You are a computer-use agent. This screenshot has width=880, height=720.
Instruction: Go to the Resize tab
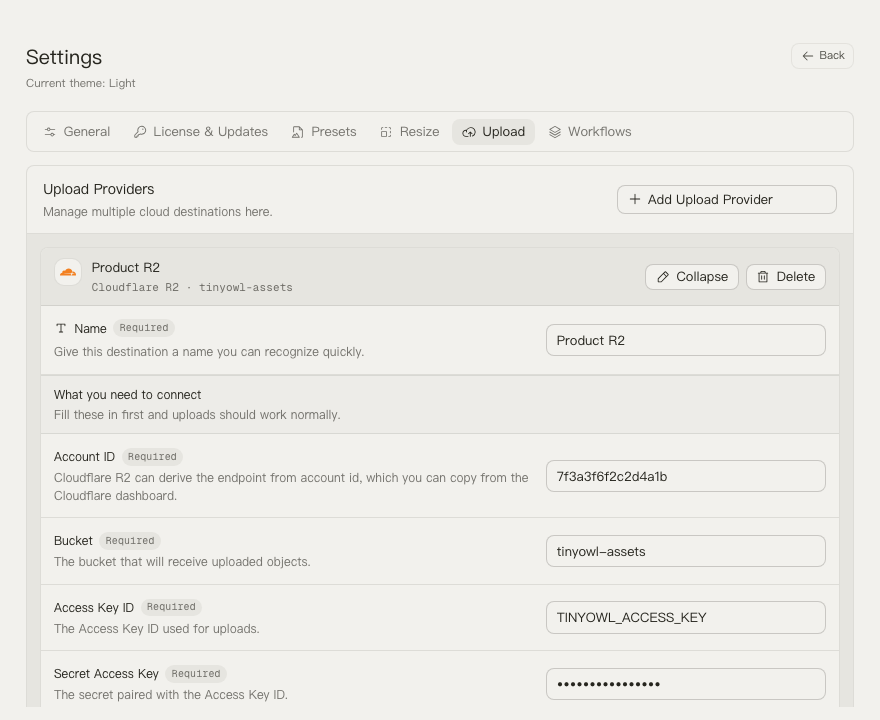[x=410, y=132]
